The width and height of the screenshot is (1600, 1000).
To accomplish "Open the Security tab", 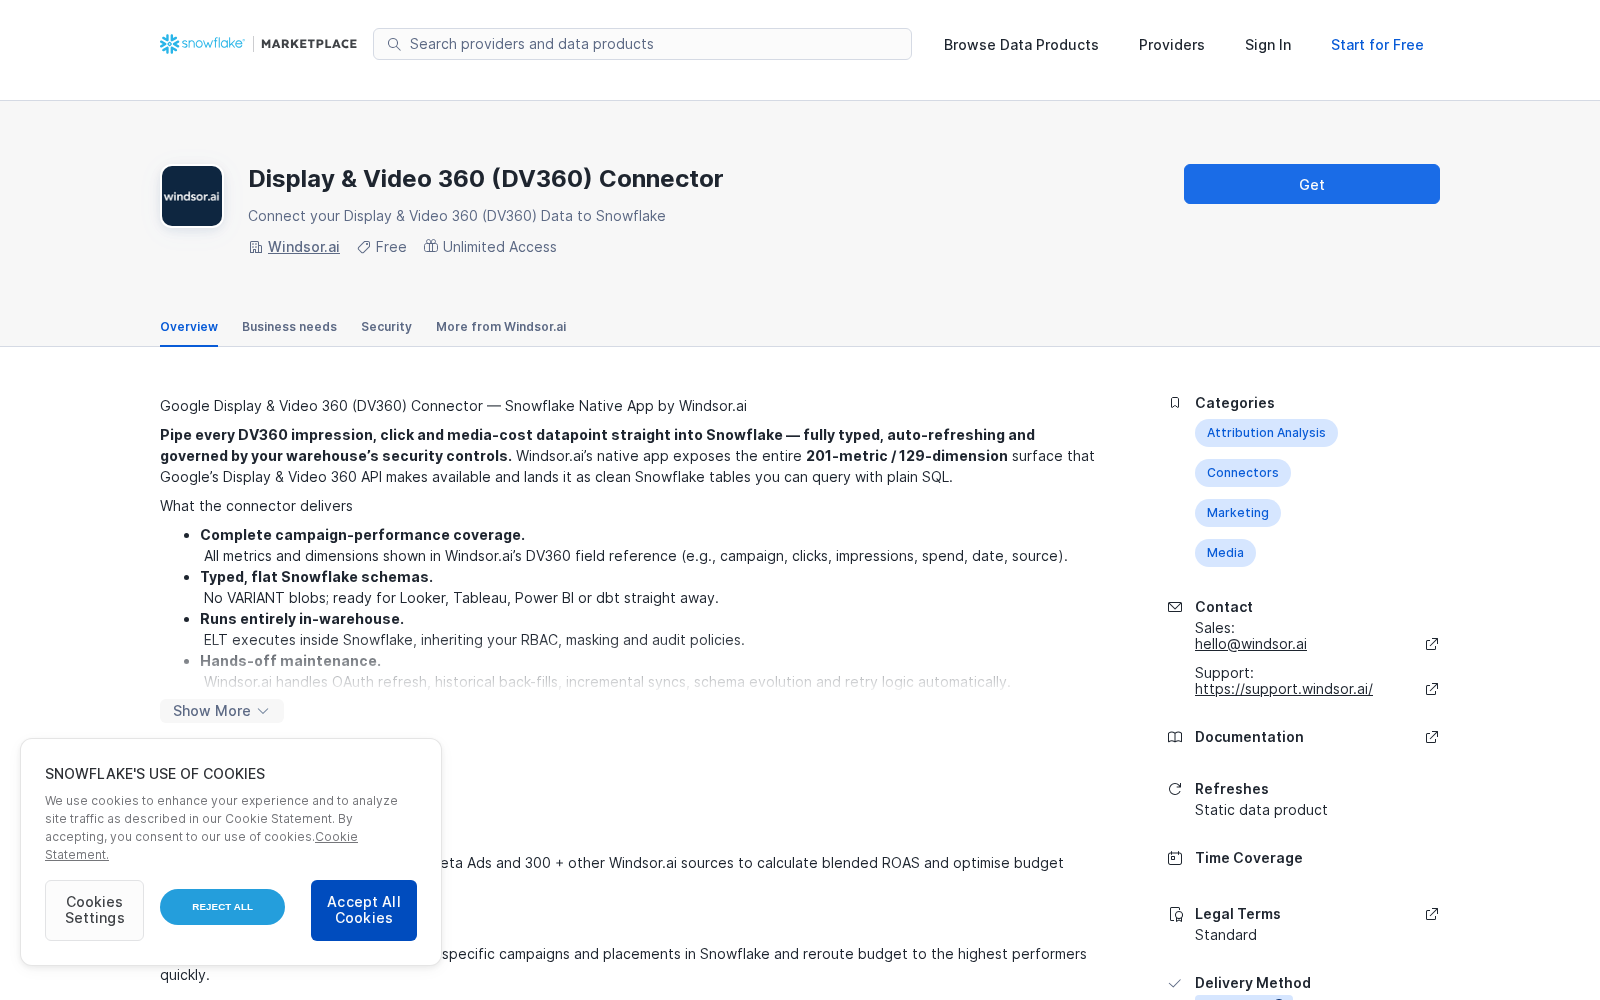I will coord(386,327).
